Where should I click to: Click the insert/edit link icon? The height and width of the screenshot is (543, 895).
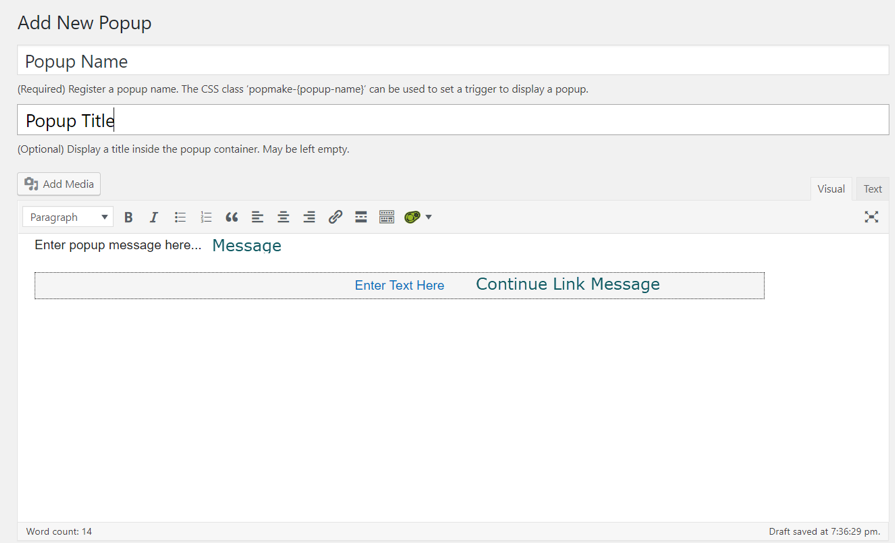[x=335, y=217]
